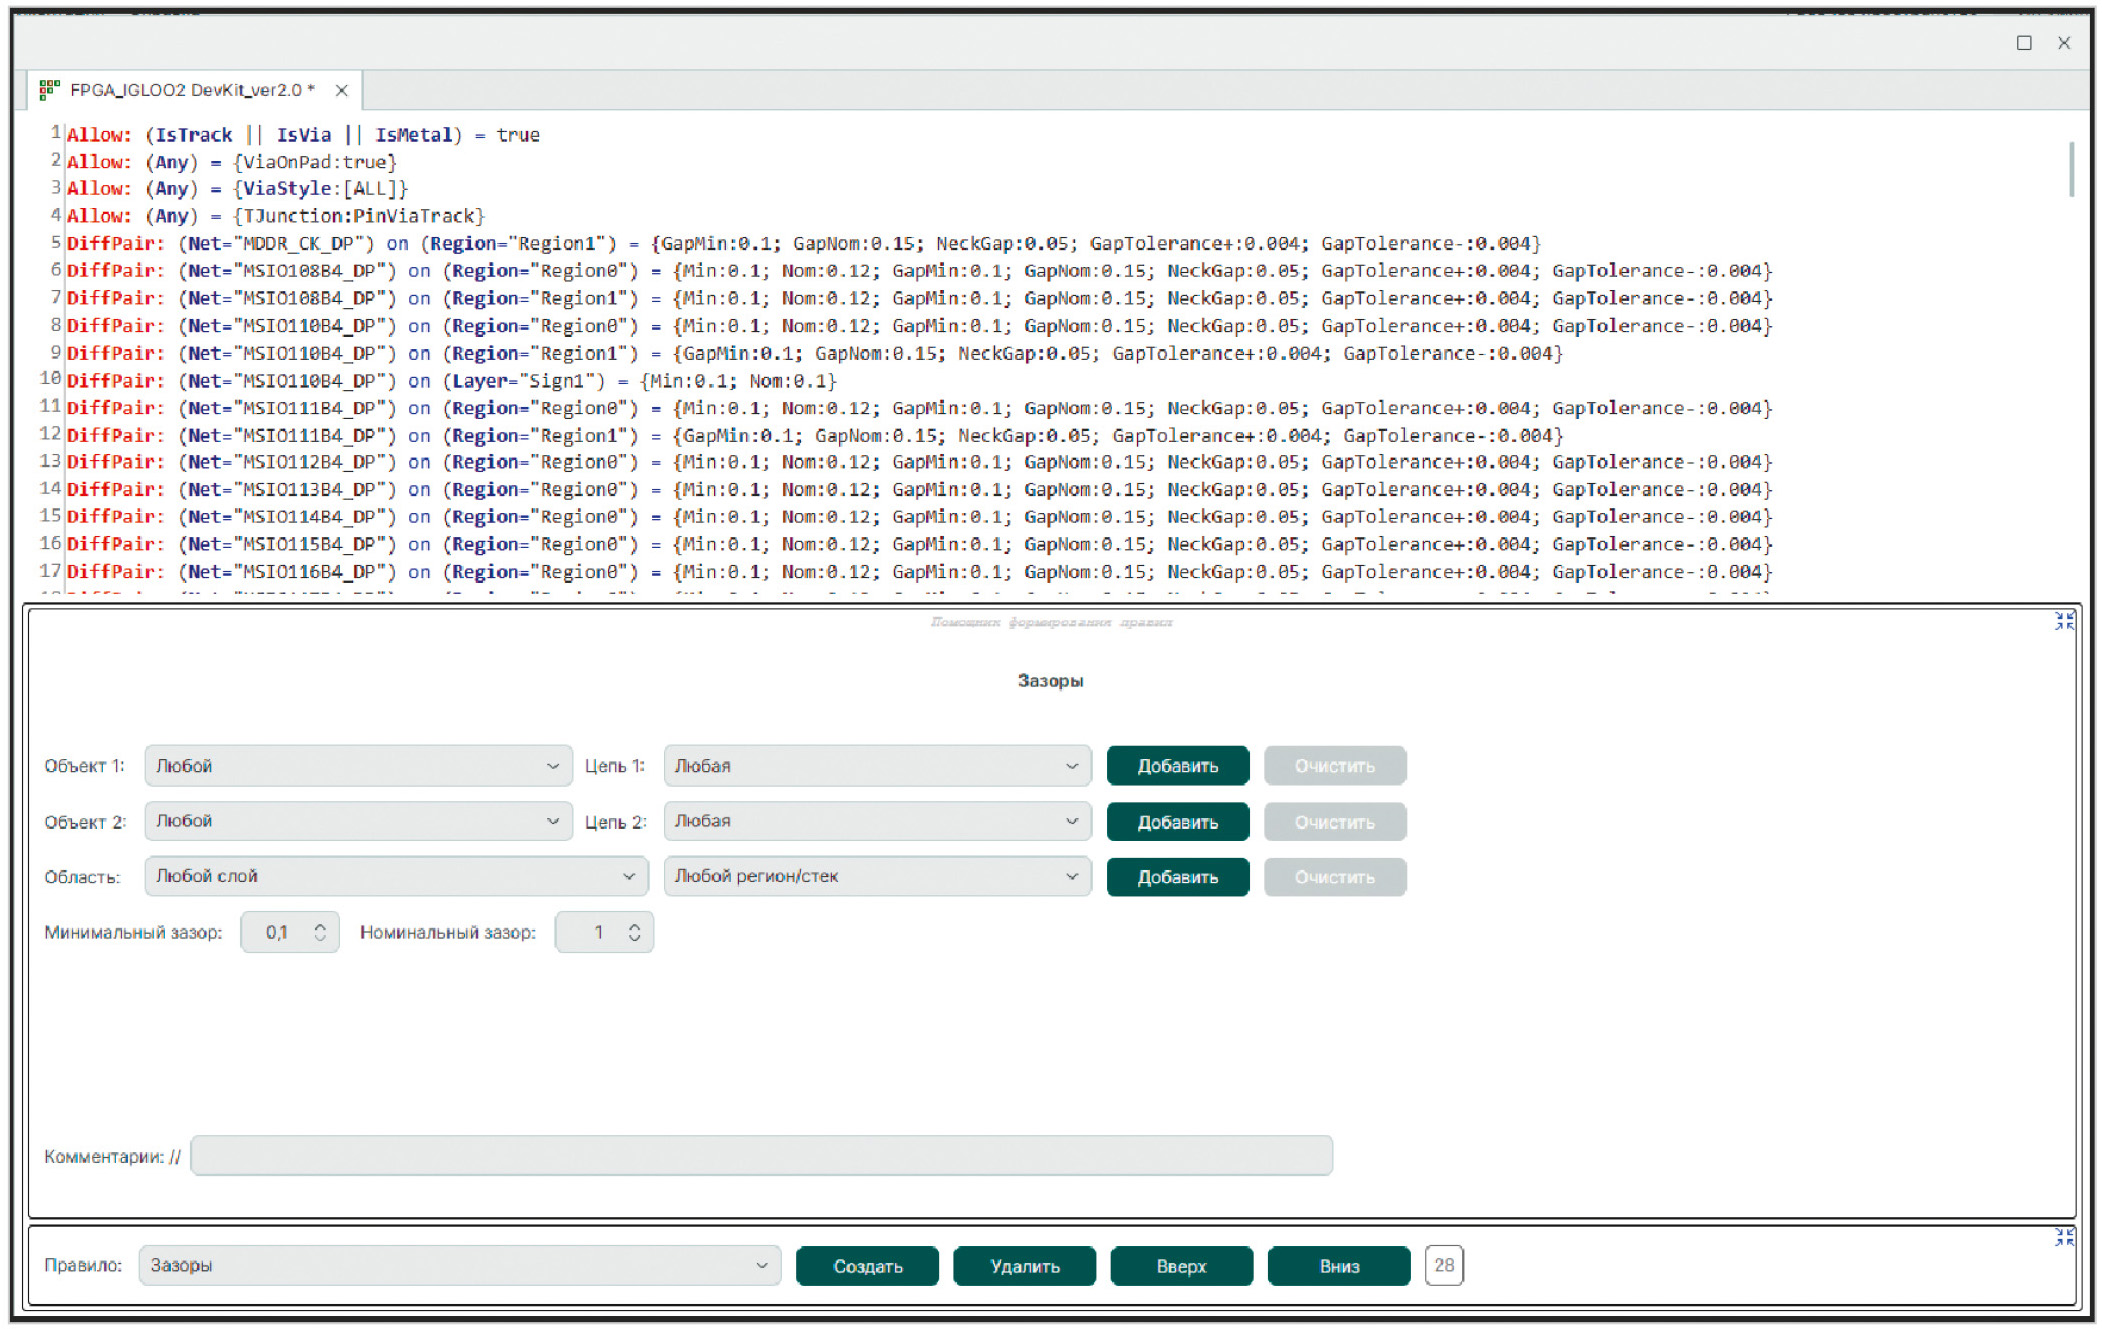Click the Создать button
The image size is (2102, 1329).
[867, 1266]
